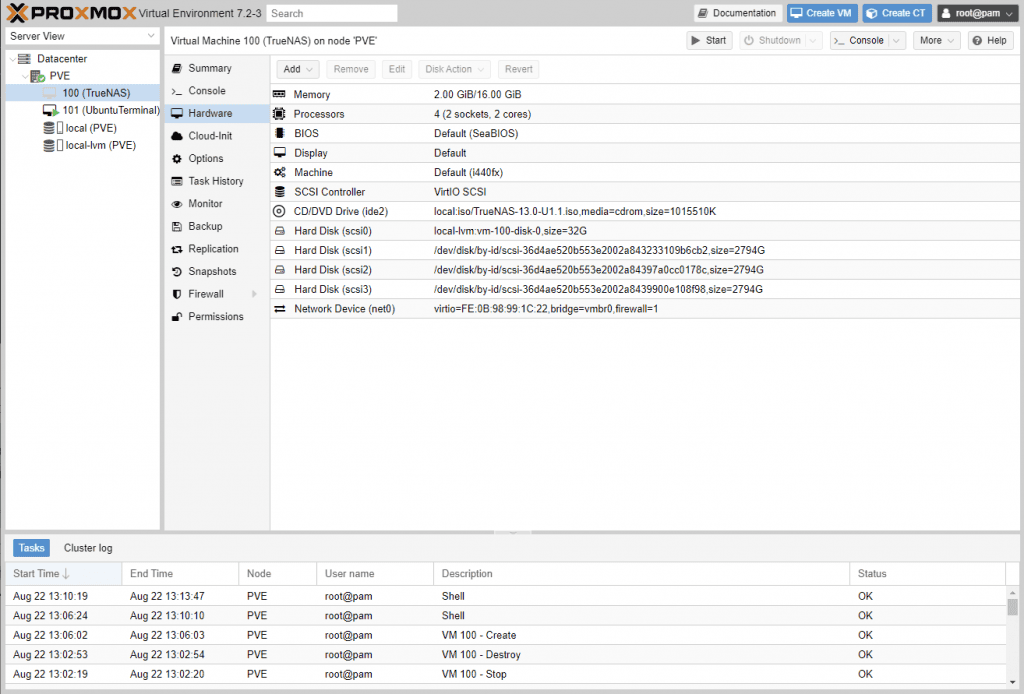Click the Options gear icon
The height and width of the screenshot is (694, 1024).
coord(176,159)
